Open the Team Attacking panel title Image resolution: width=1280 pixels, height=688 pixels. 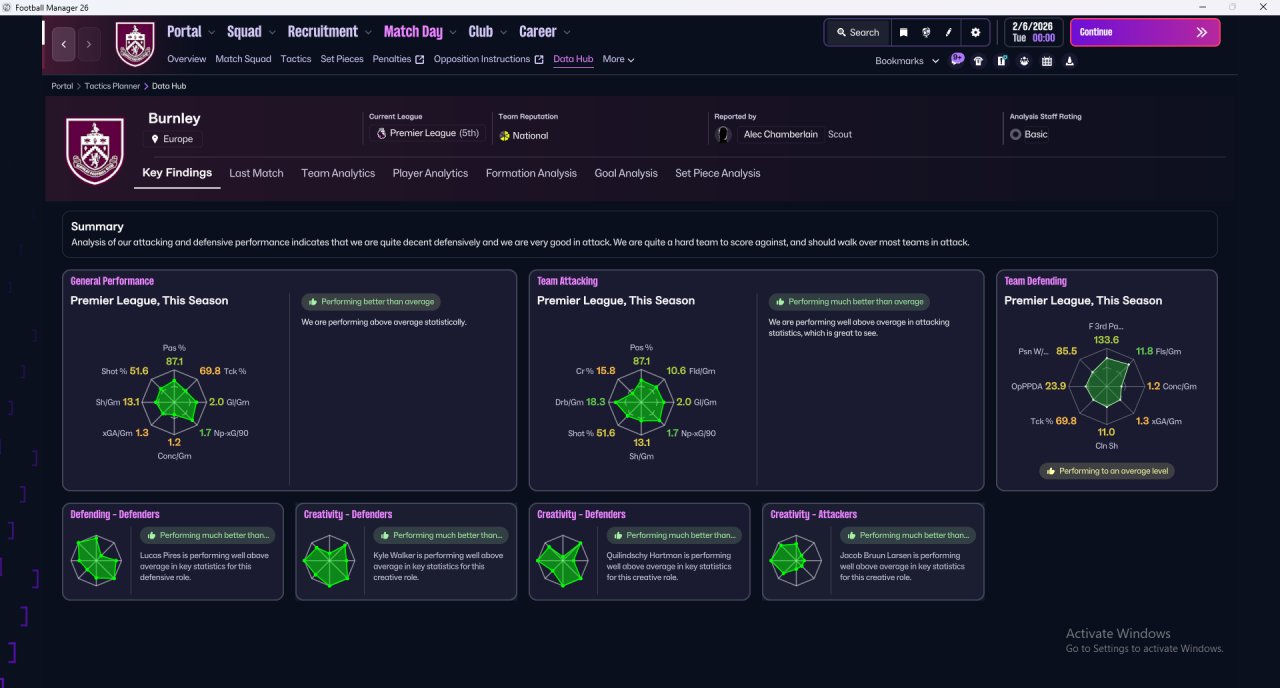[567, 281]
